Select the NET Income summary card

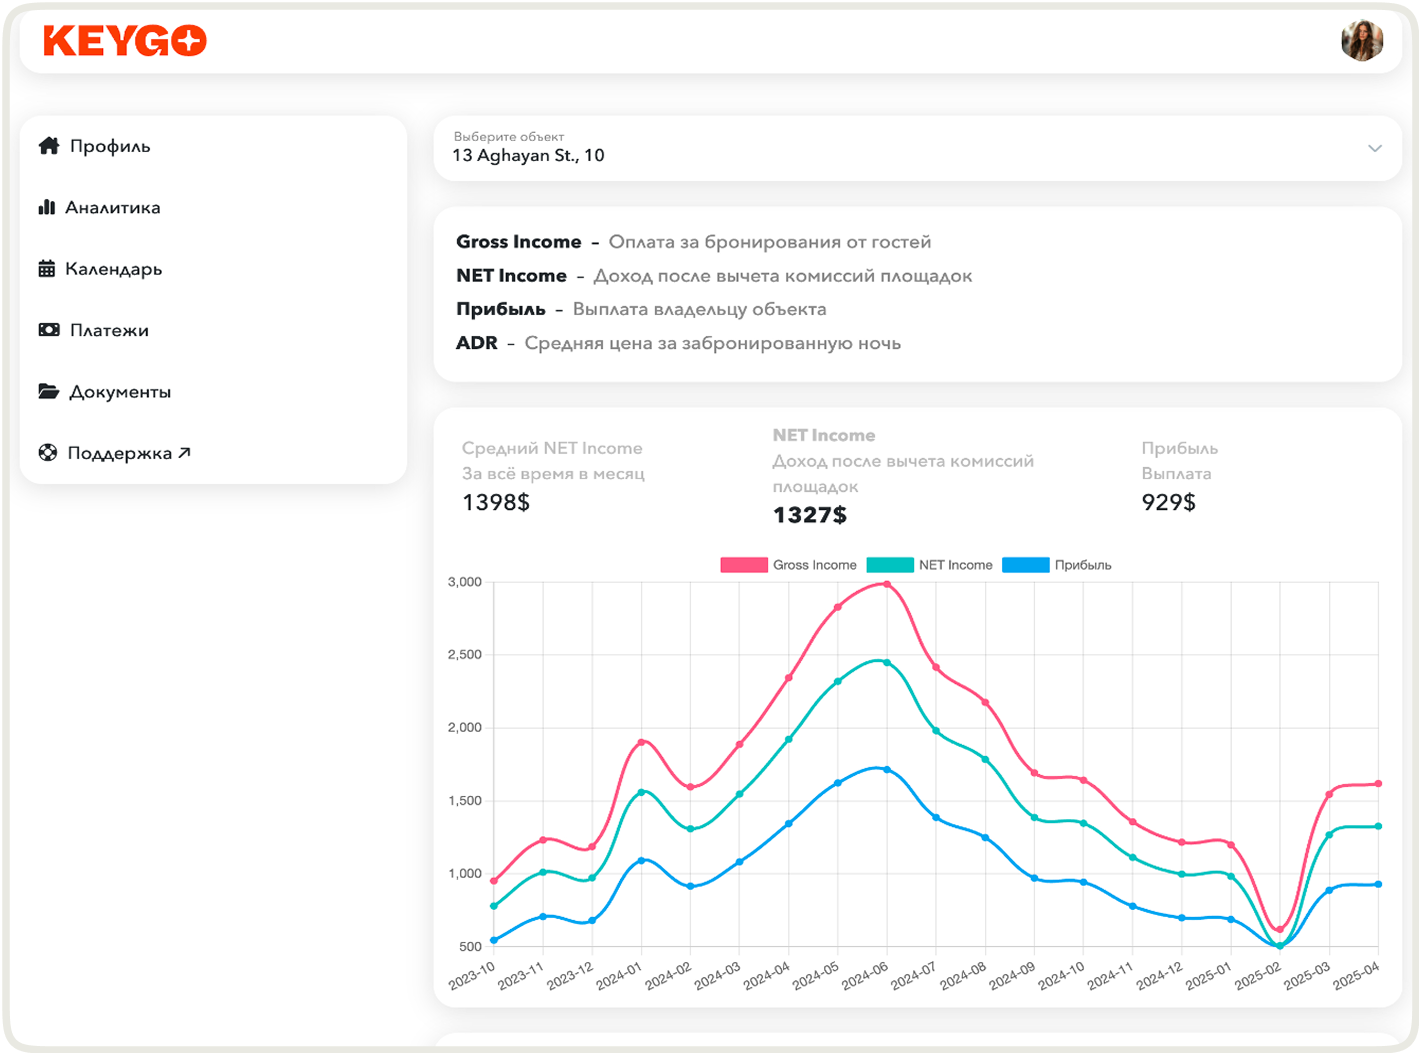pyautogui.click(x=903, y=475)
